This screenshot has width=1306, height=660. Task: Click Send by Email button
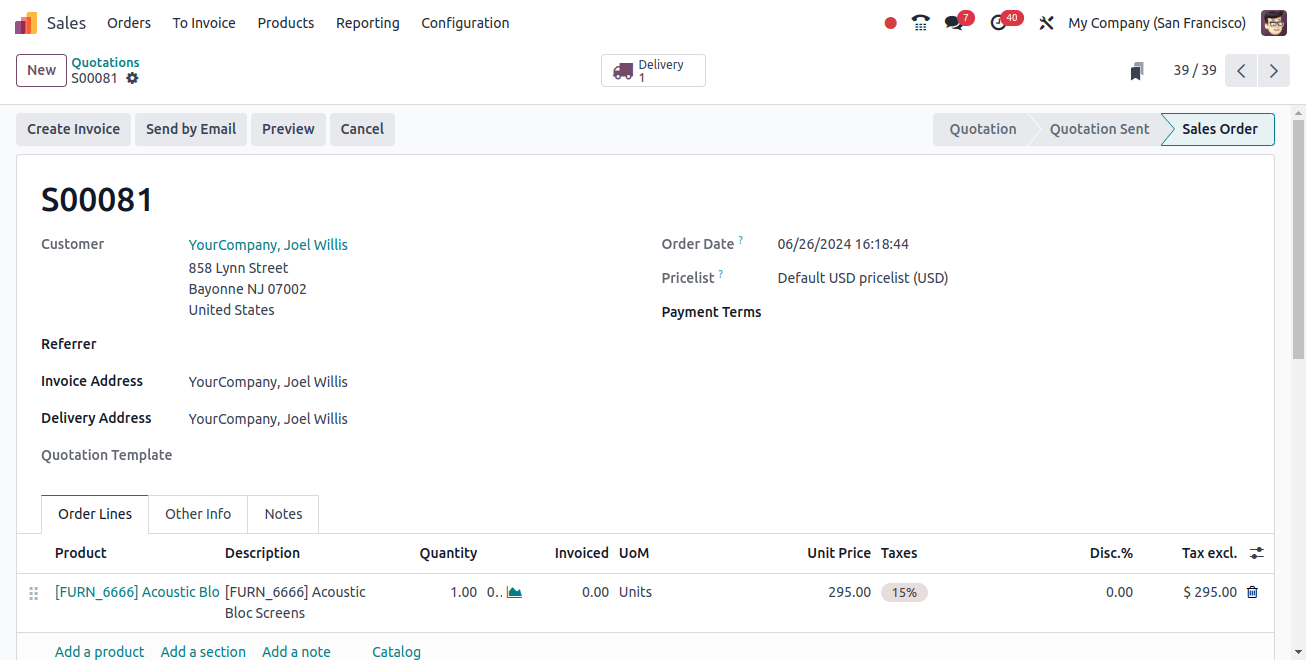click(191, 129)
